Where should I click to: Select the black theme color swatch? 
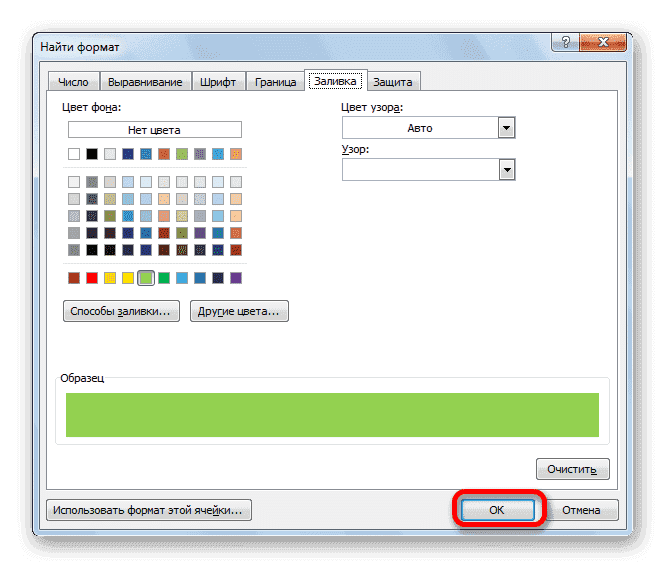pos(92,154)
